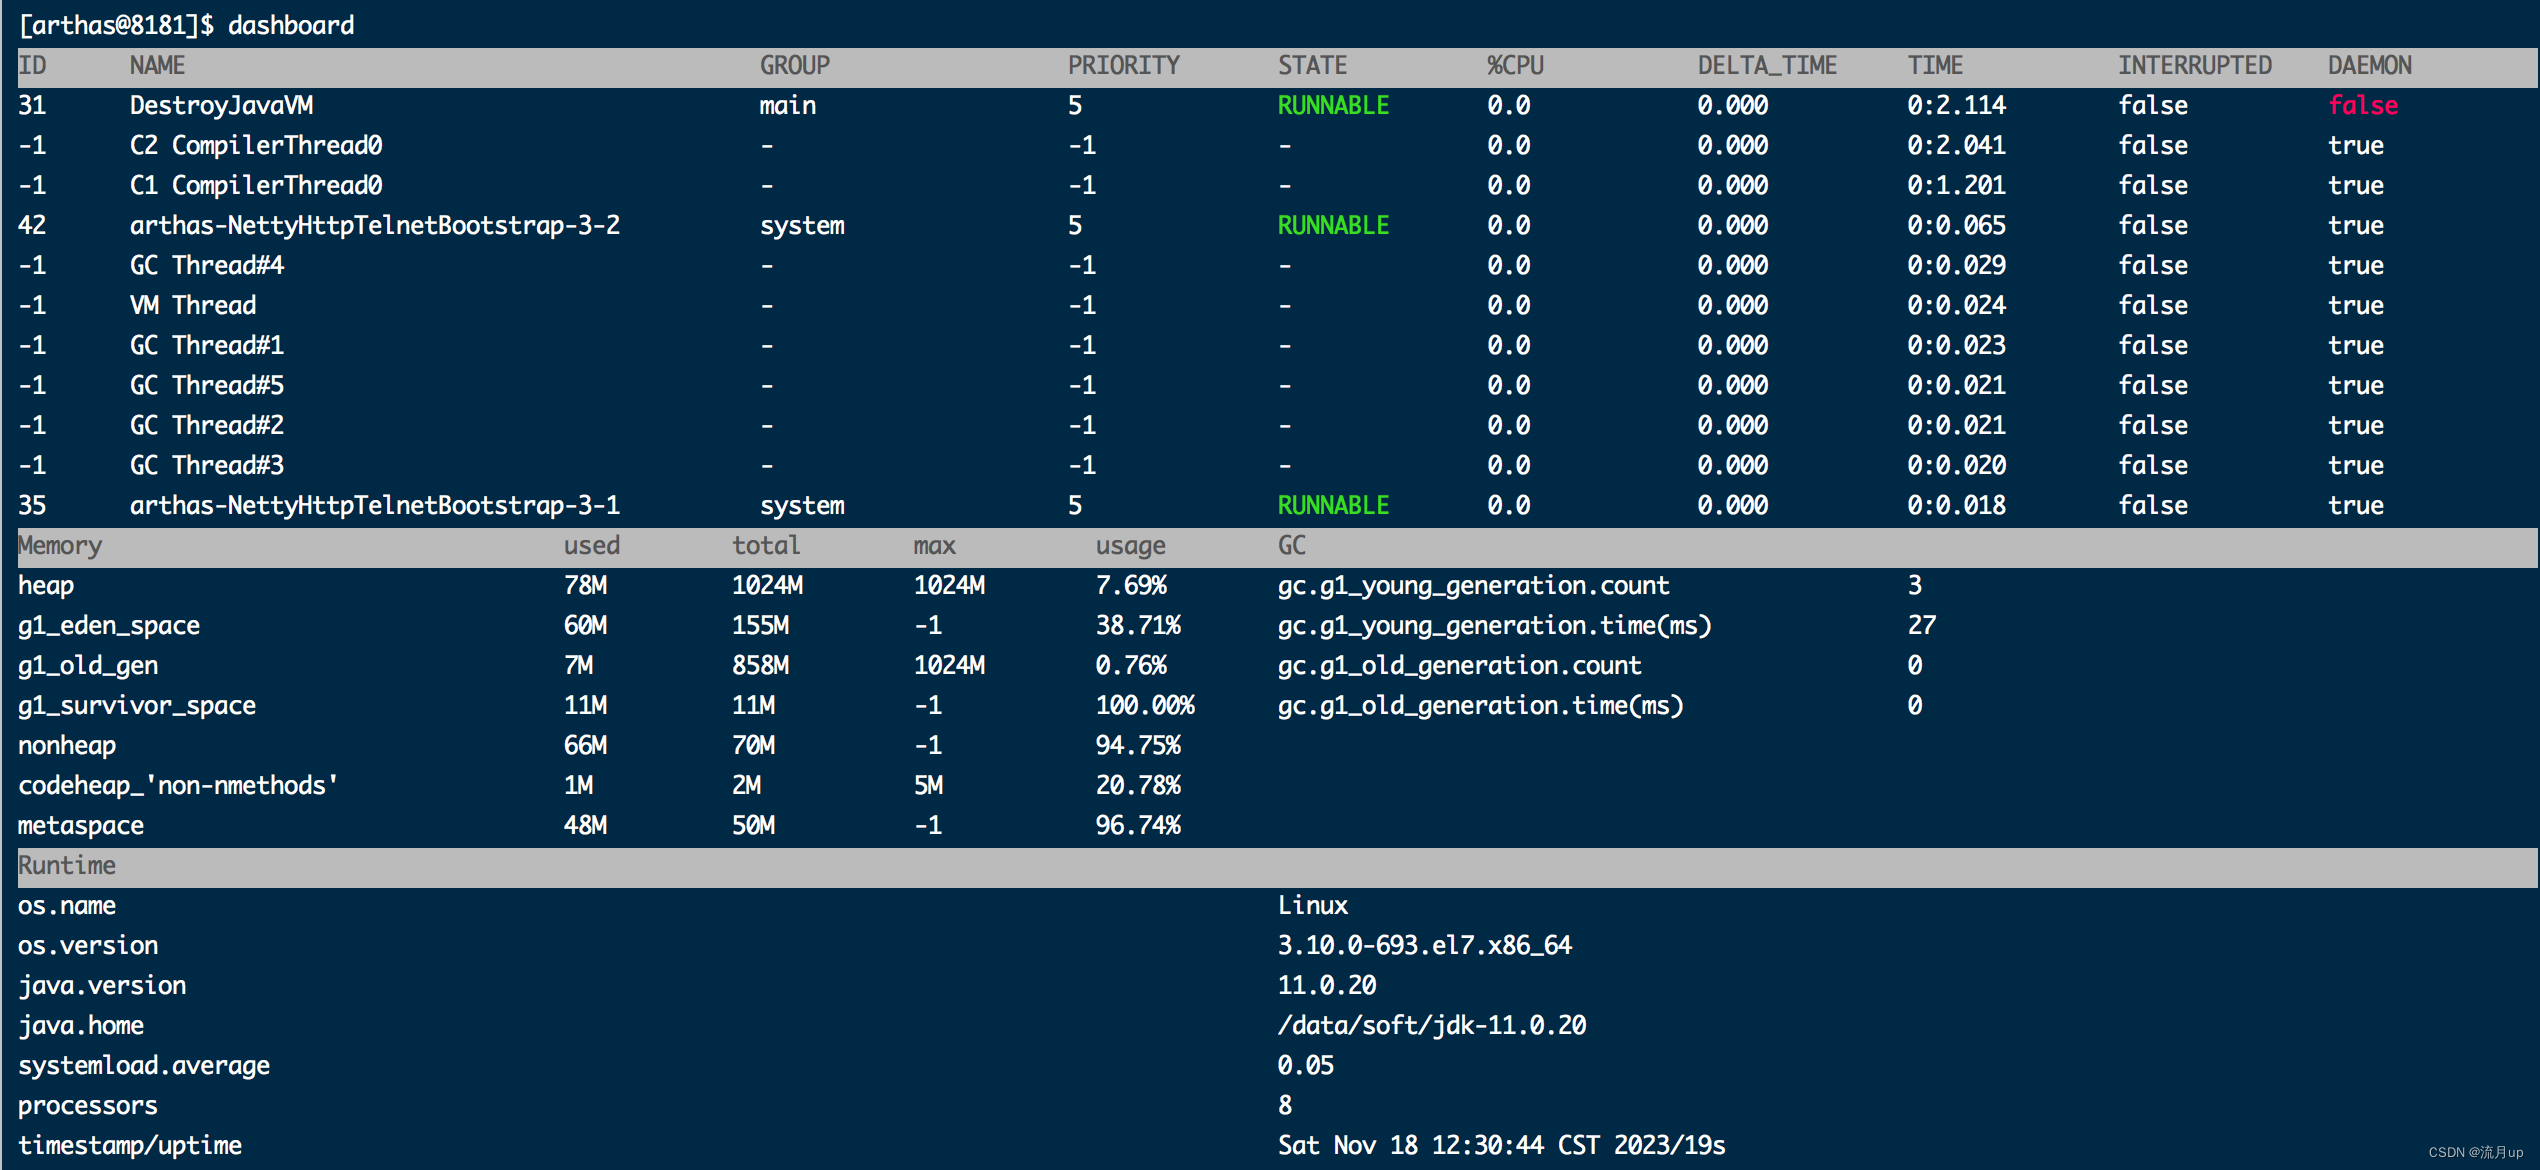Click the C1 CompilerThread0 row name
The height and width of the screenshot is (1170, 2540).
click(256, 185)
